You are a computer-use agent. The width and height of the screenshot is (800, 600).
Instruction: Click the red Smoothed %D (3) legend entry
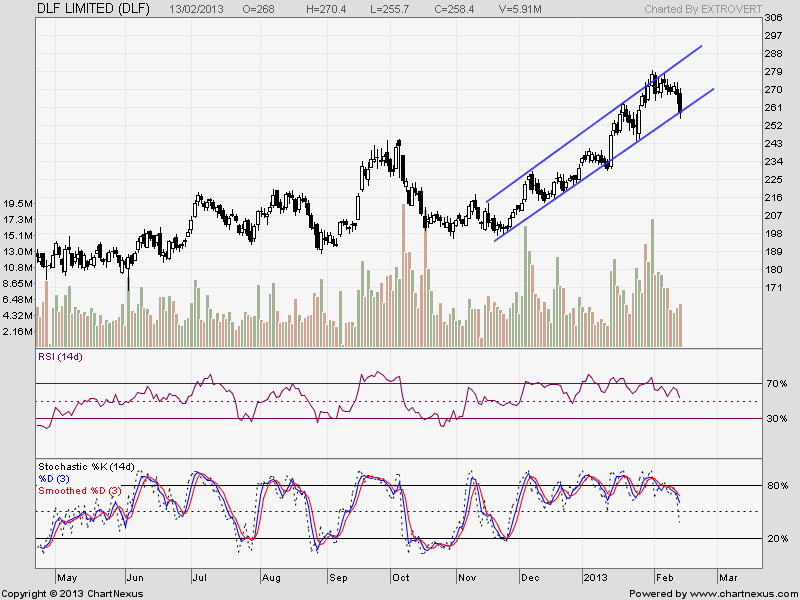[x=81, y=491]
